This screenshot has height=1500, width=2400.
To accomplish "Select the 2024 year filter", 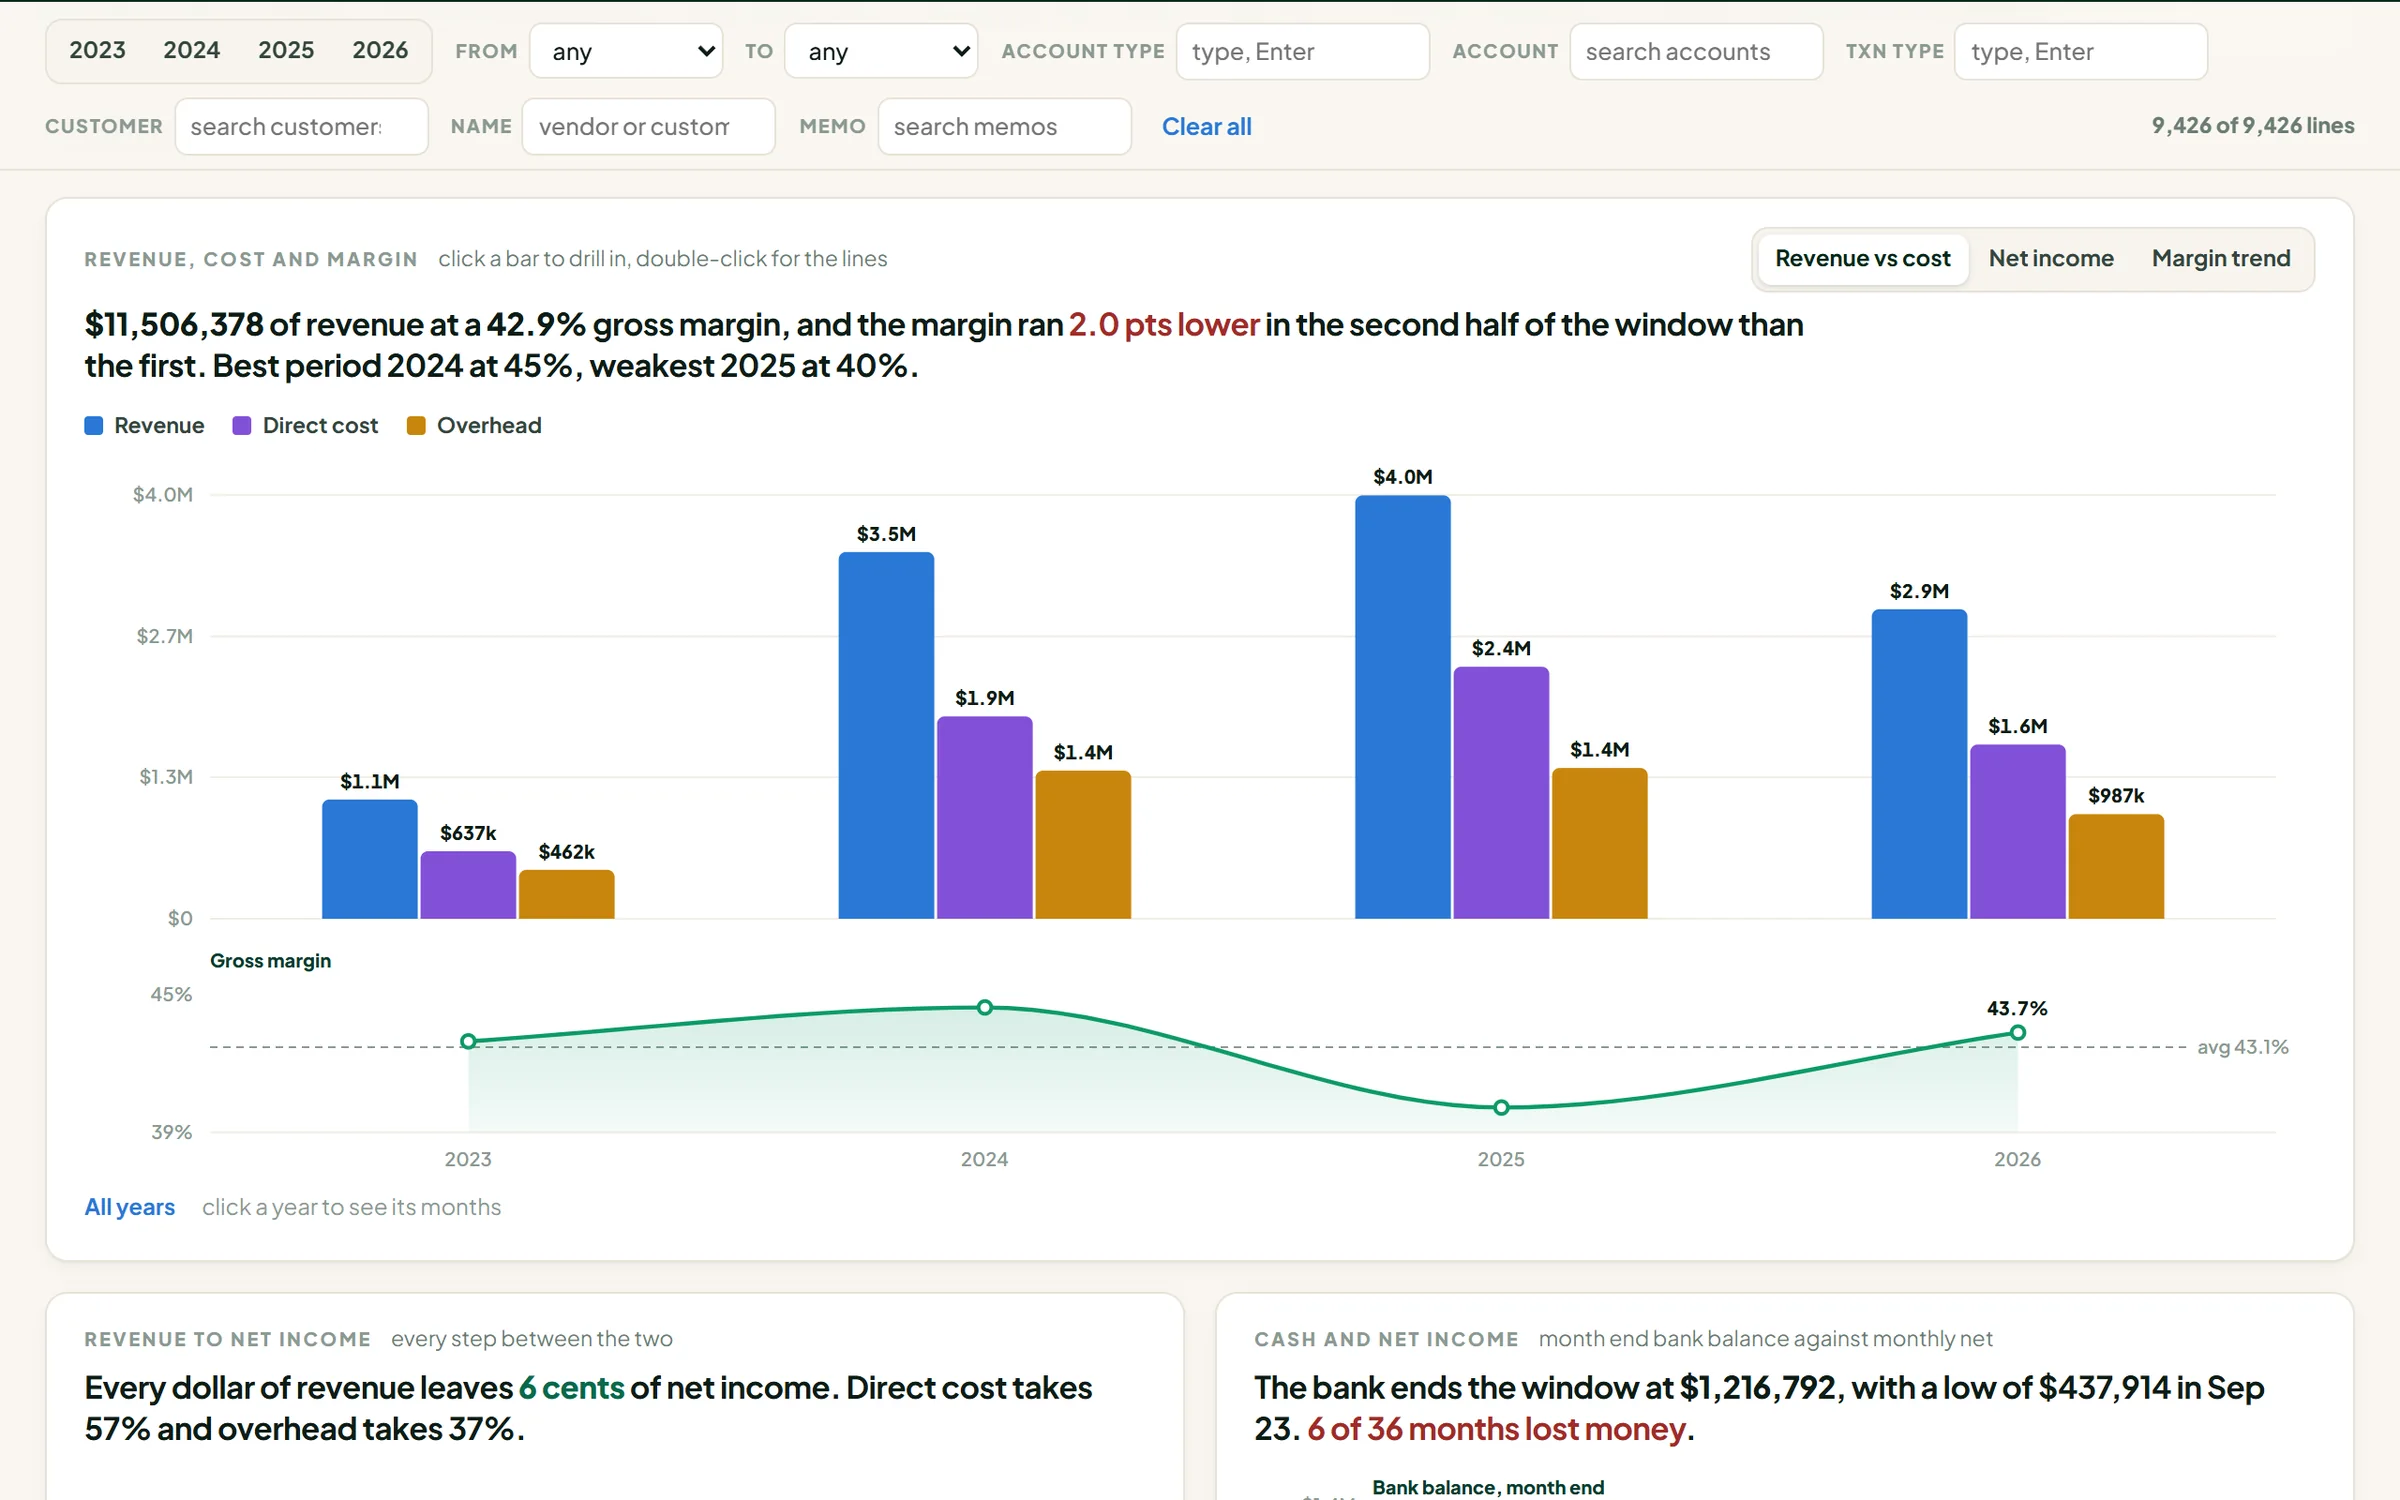I will (x=191, y=50).
